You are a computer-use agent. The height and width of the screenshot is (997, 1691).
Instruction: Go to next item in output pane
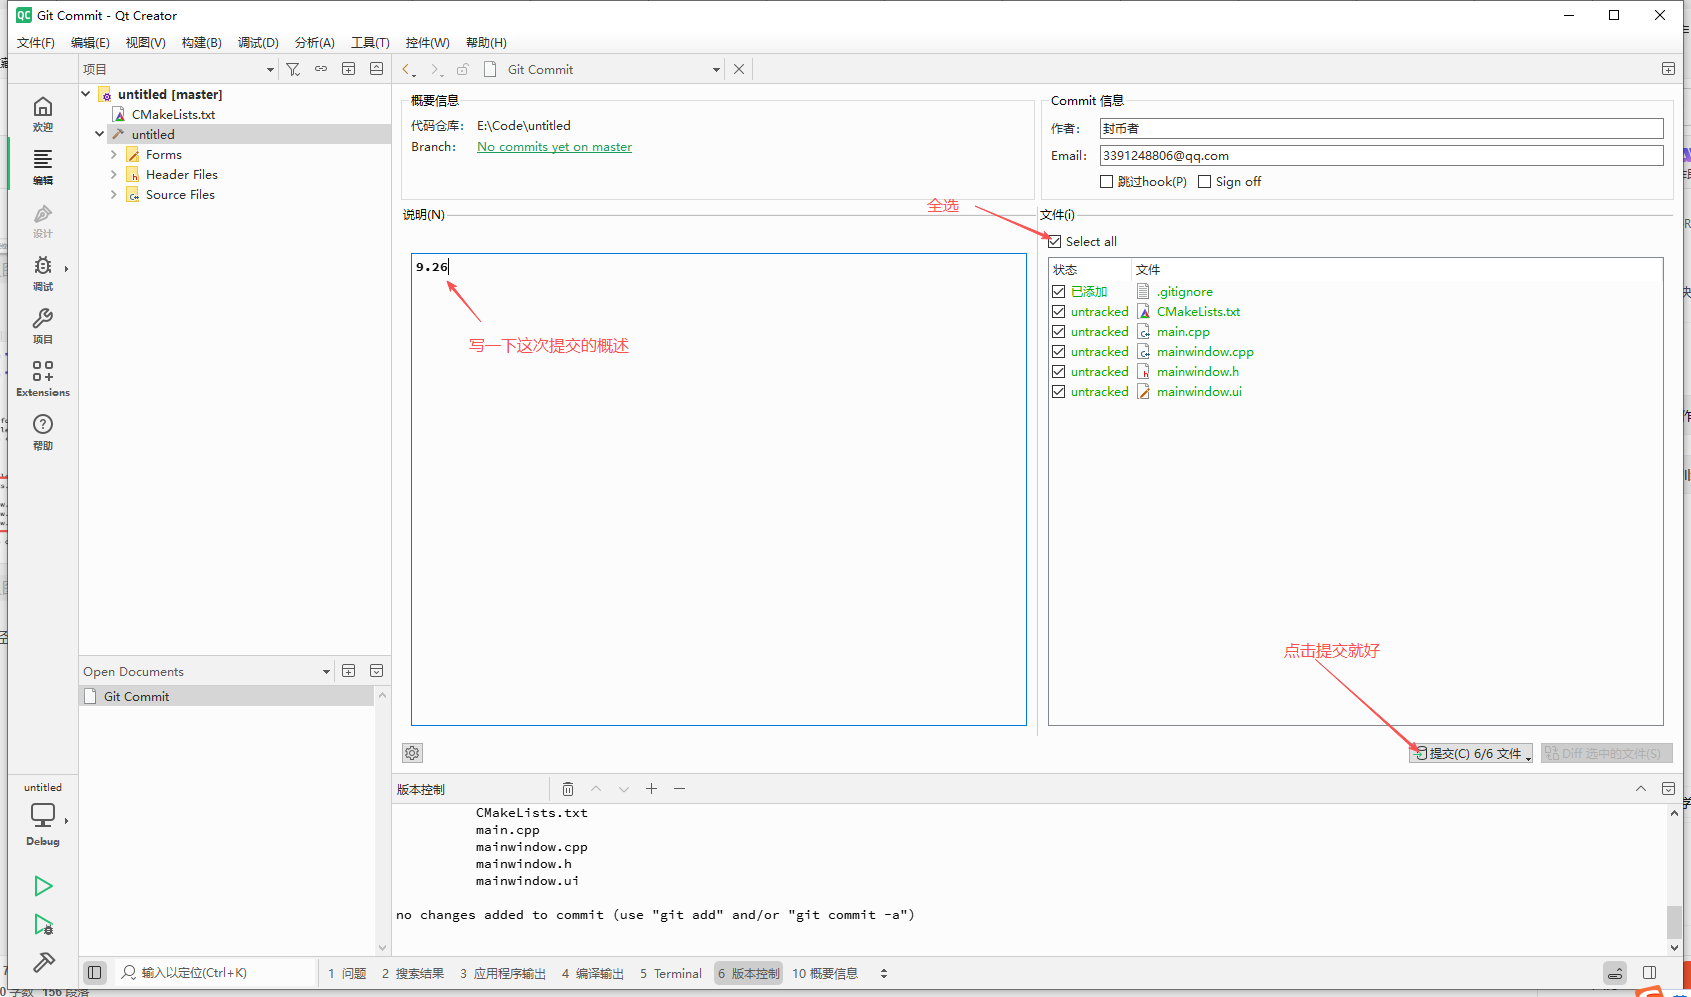click(x=623, y=789)
